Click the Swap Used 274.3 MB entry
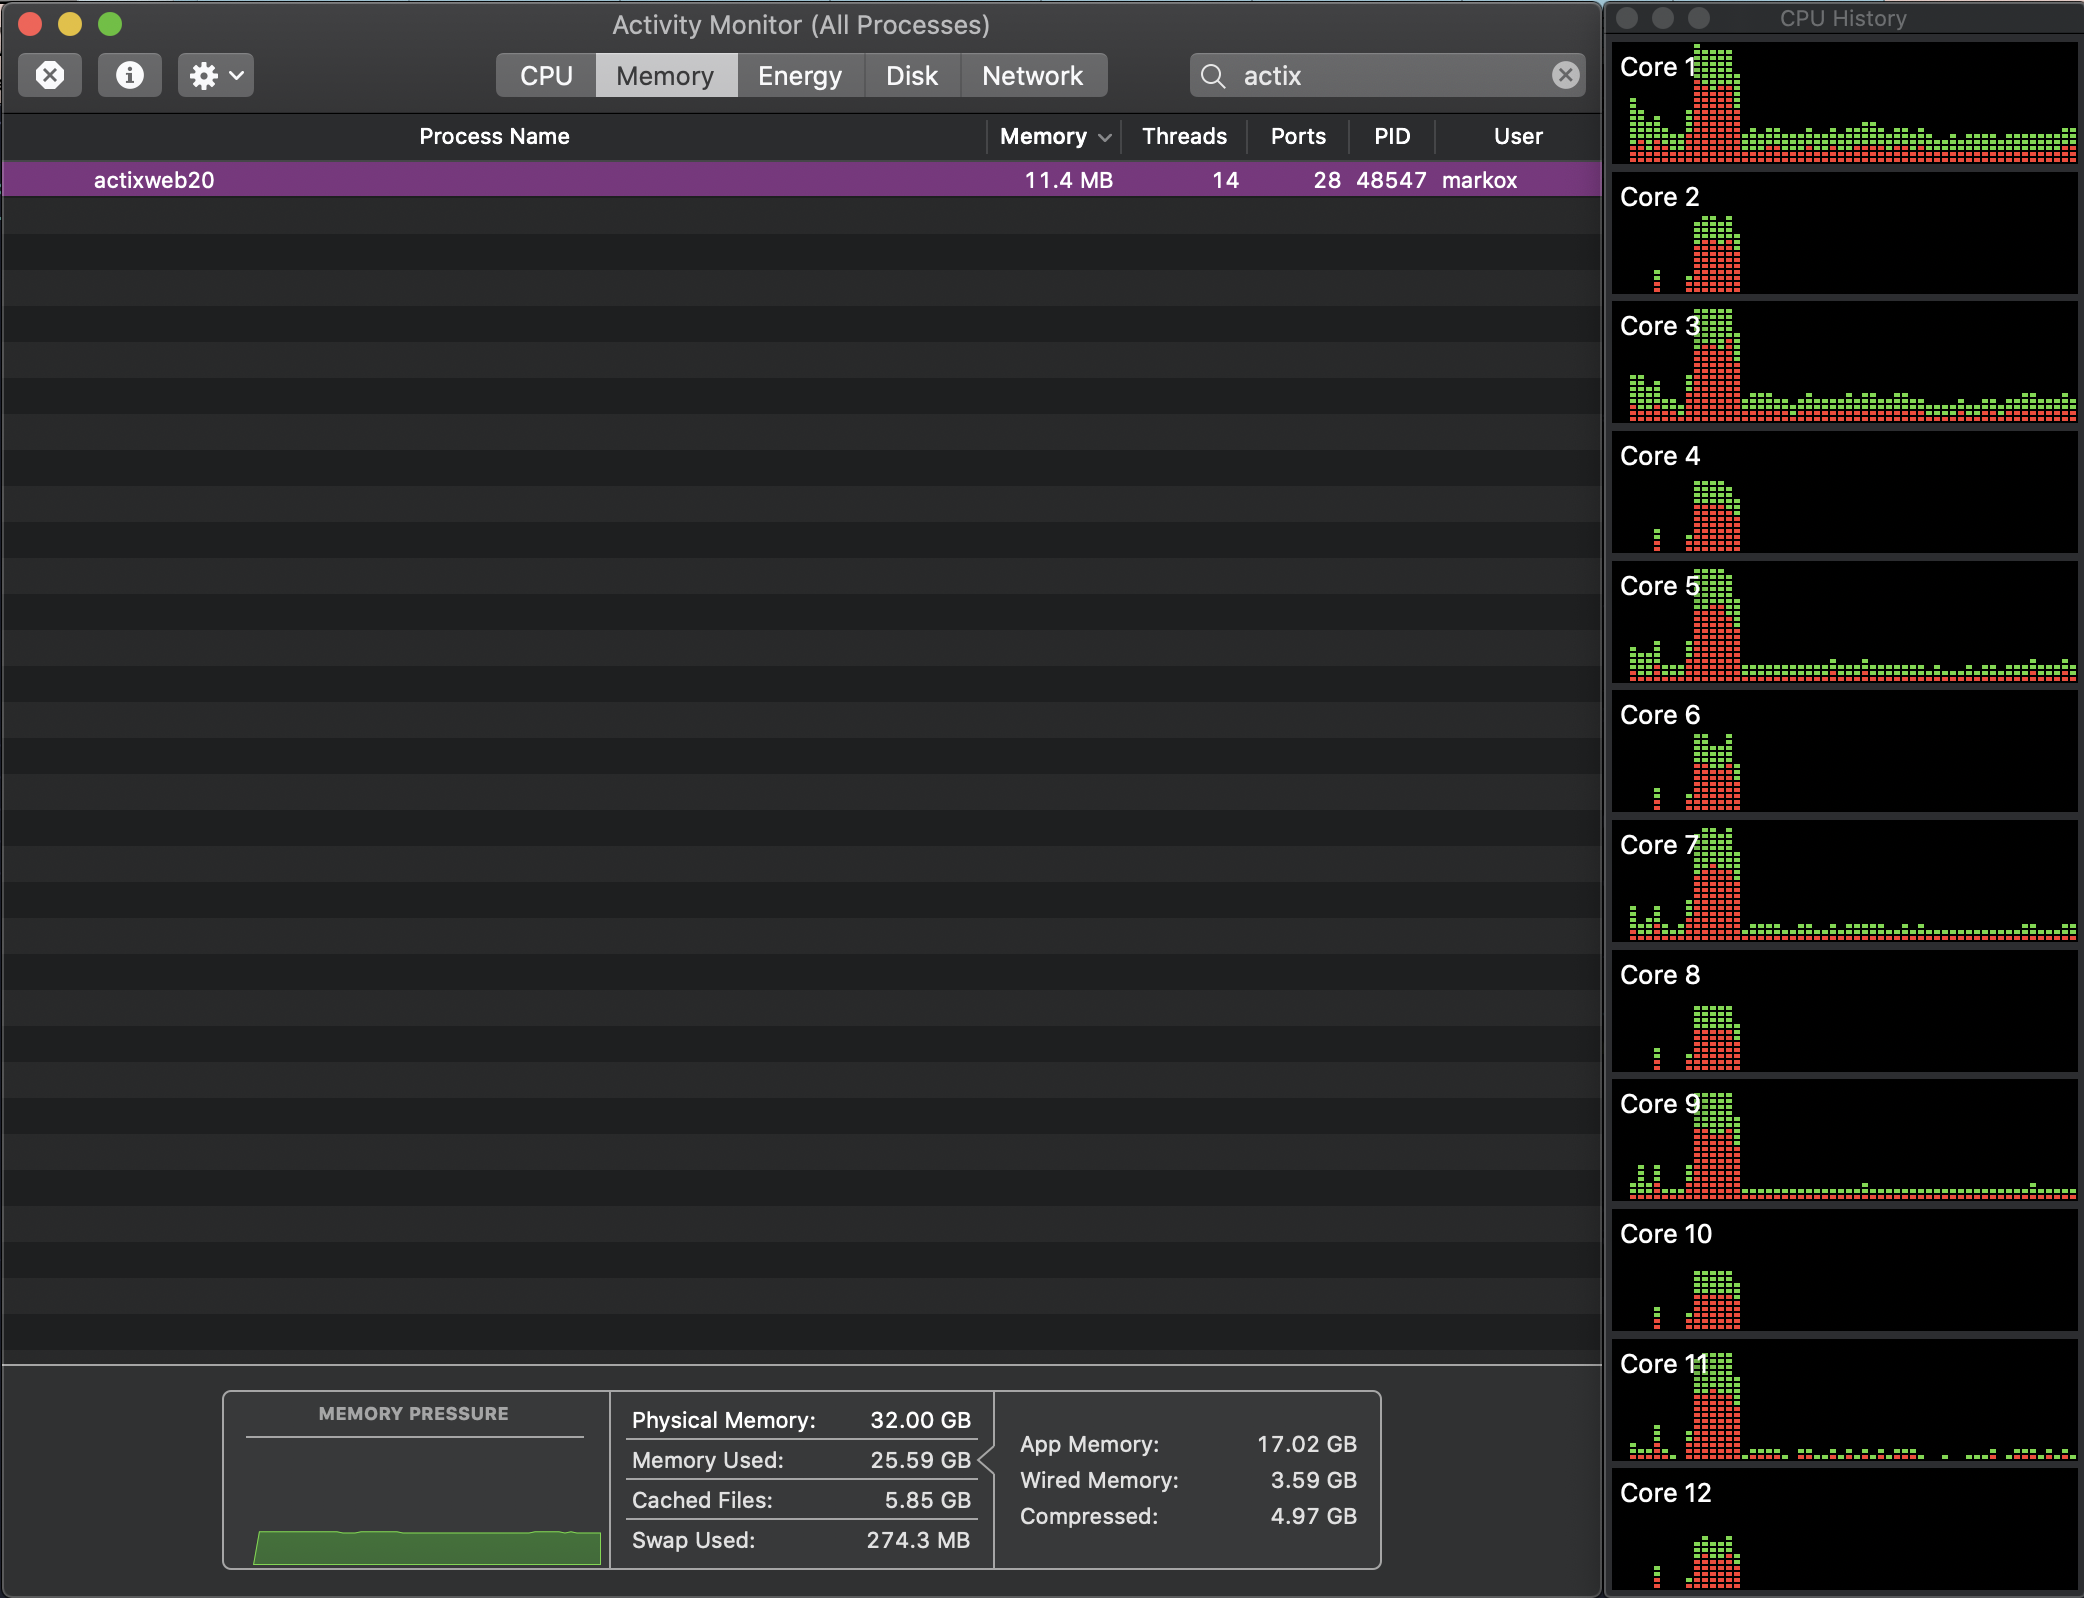 pyautogui.click(x=801, y=1540)
